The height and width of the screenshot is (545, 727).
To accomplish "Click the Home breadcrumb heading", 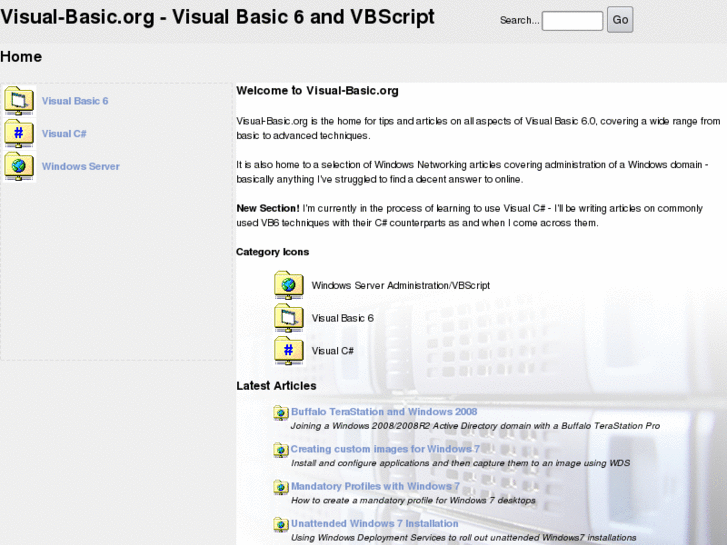I will pyautogui.click(x=21, y=57).
